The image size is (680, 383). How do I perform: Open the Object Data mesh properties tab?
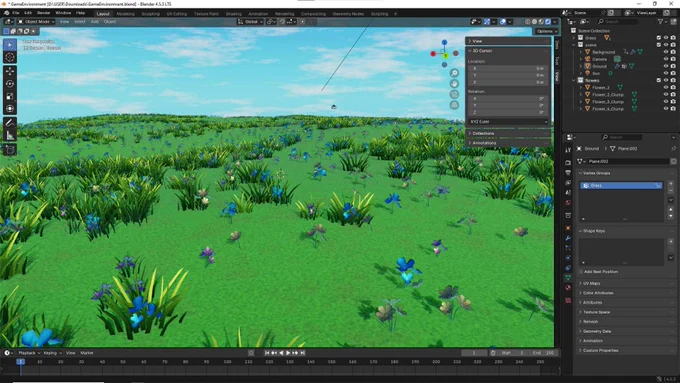coord(568,278)
